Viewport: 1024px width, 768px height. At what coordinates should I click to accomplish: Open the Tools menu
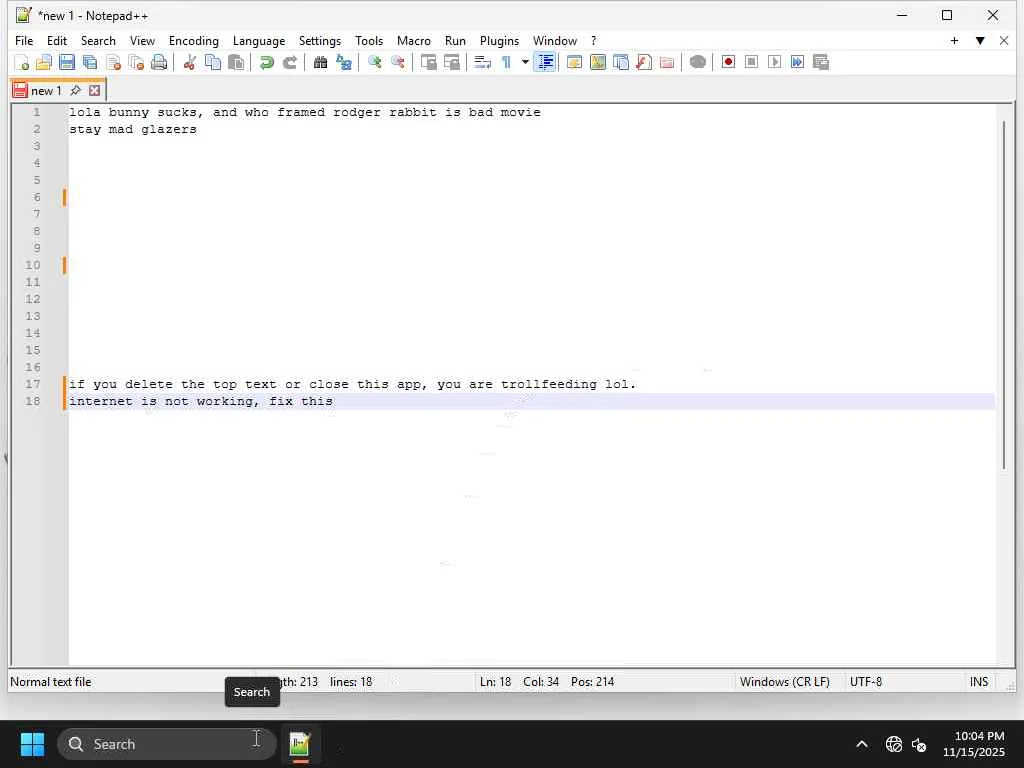pyautogui.click(x=369, y=40)
